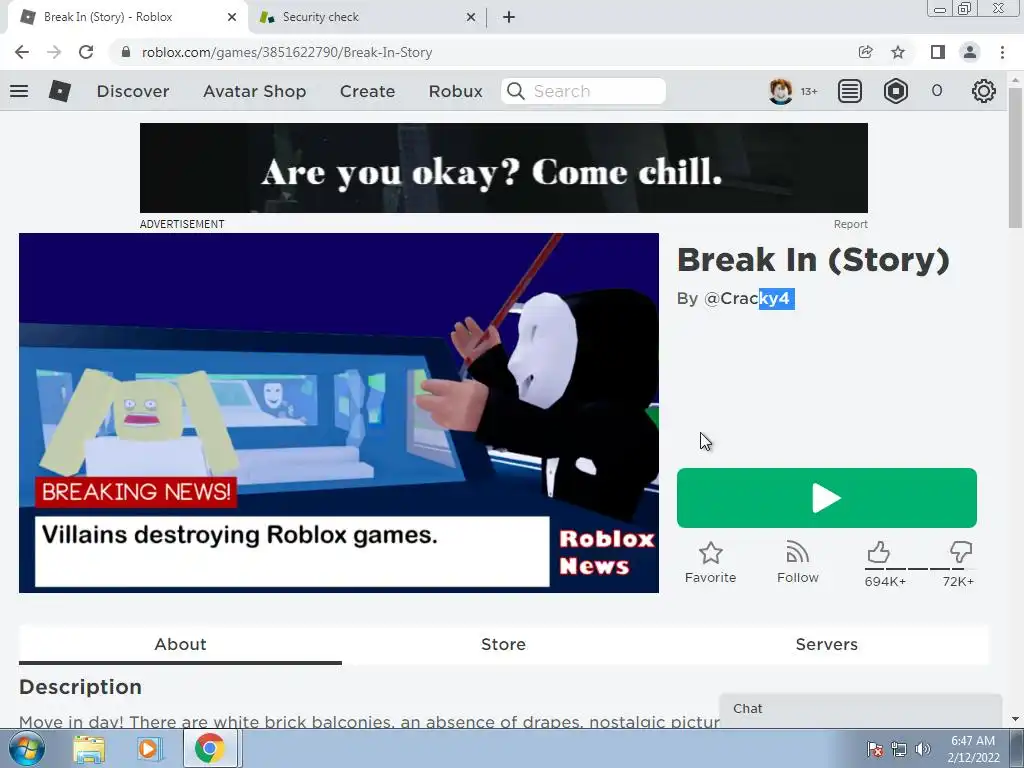The height and width of the screenshot is (768, 1024).
Task: Open the Action Center flag tray icon
Action: tap(875, 748)
